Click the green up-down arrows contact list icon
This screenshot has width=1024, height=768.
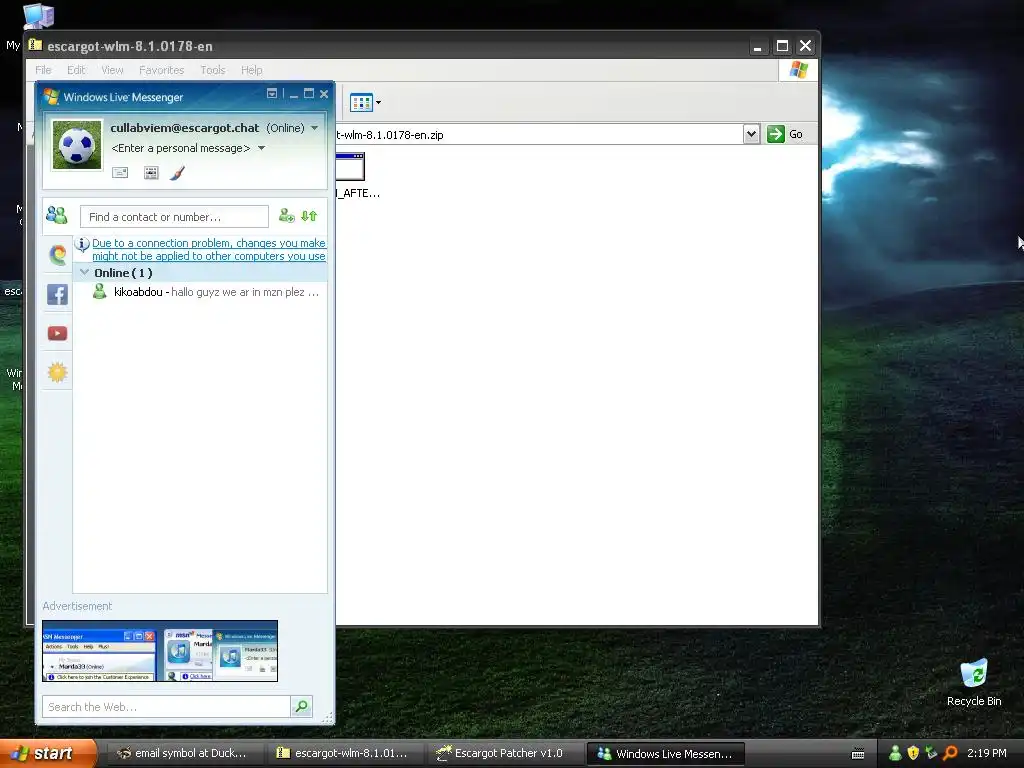[x=309, y=216]
